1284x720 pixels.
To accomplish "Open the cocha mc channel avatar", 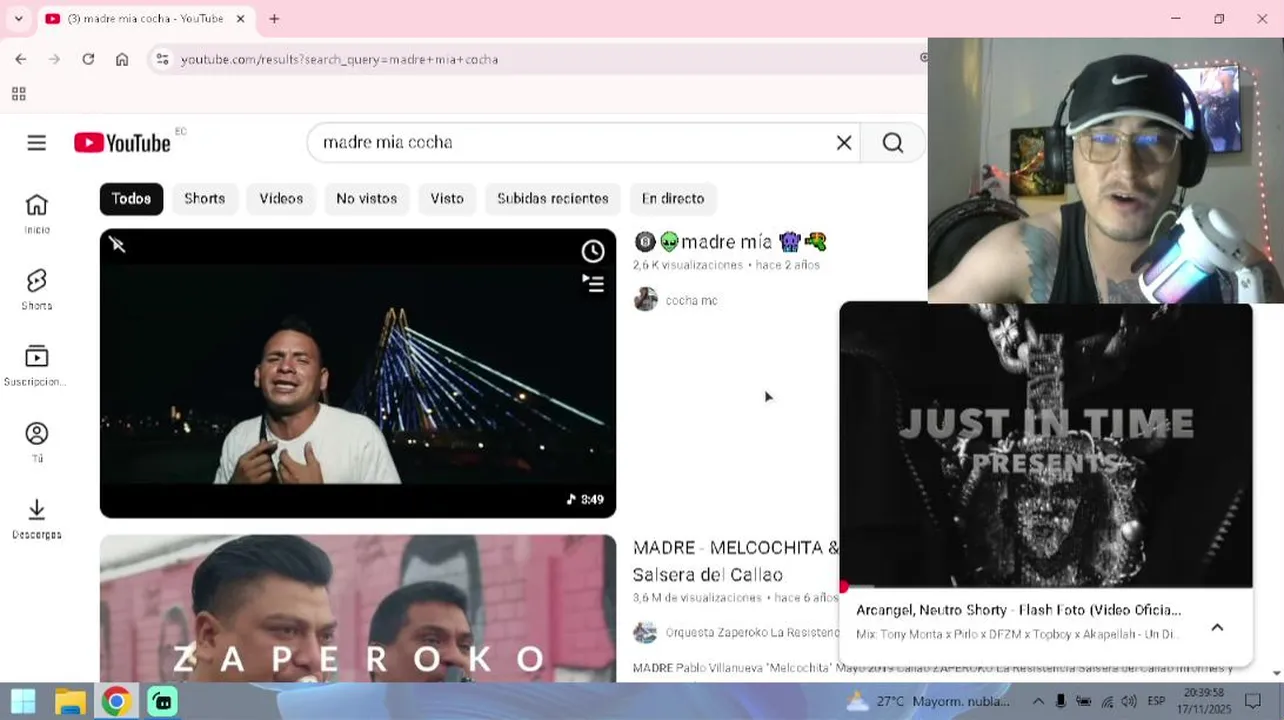I will tap(646, 300).
